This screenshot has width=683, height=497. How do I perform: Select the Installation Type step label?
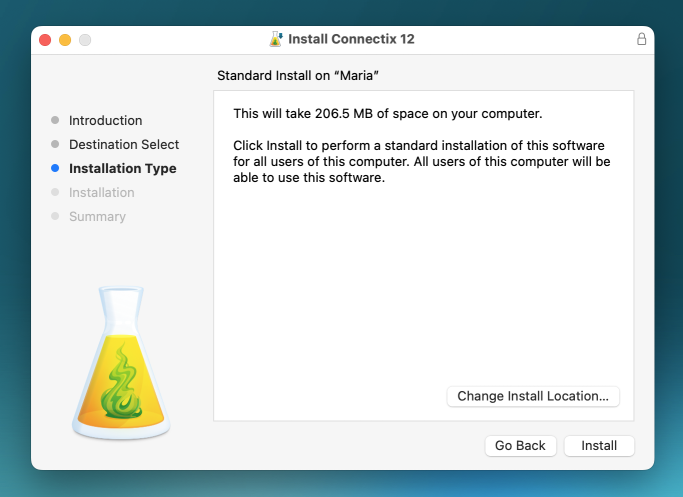point(122,169)
